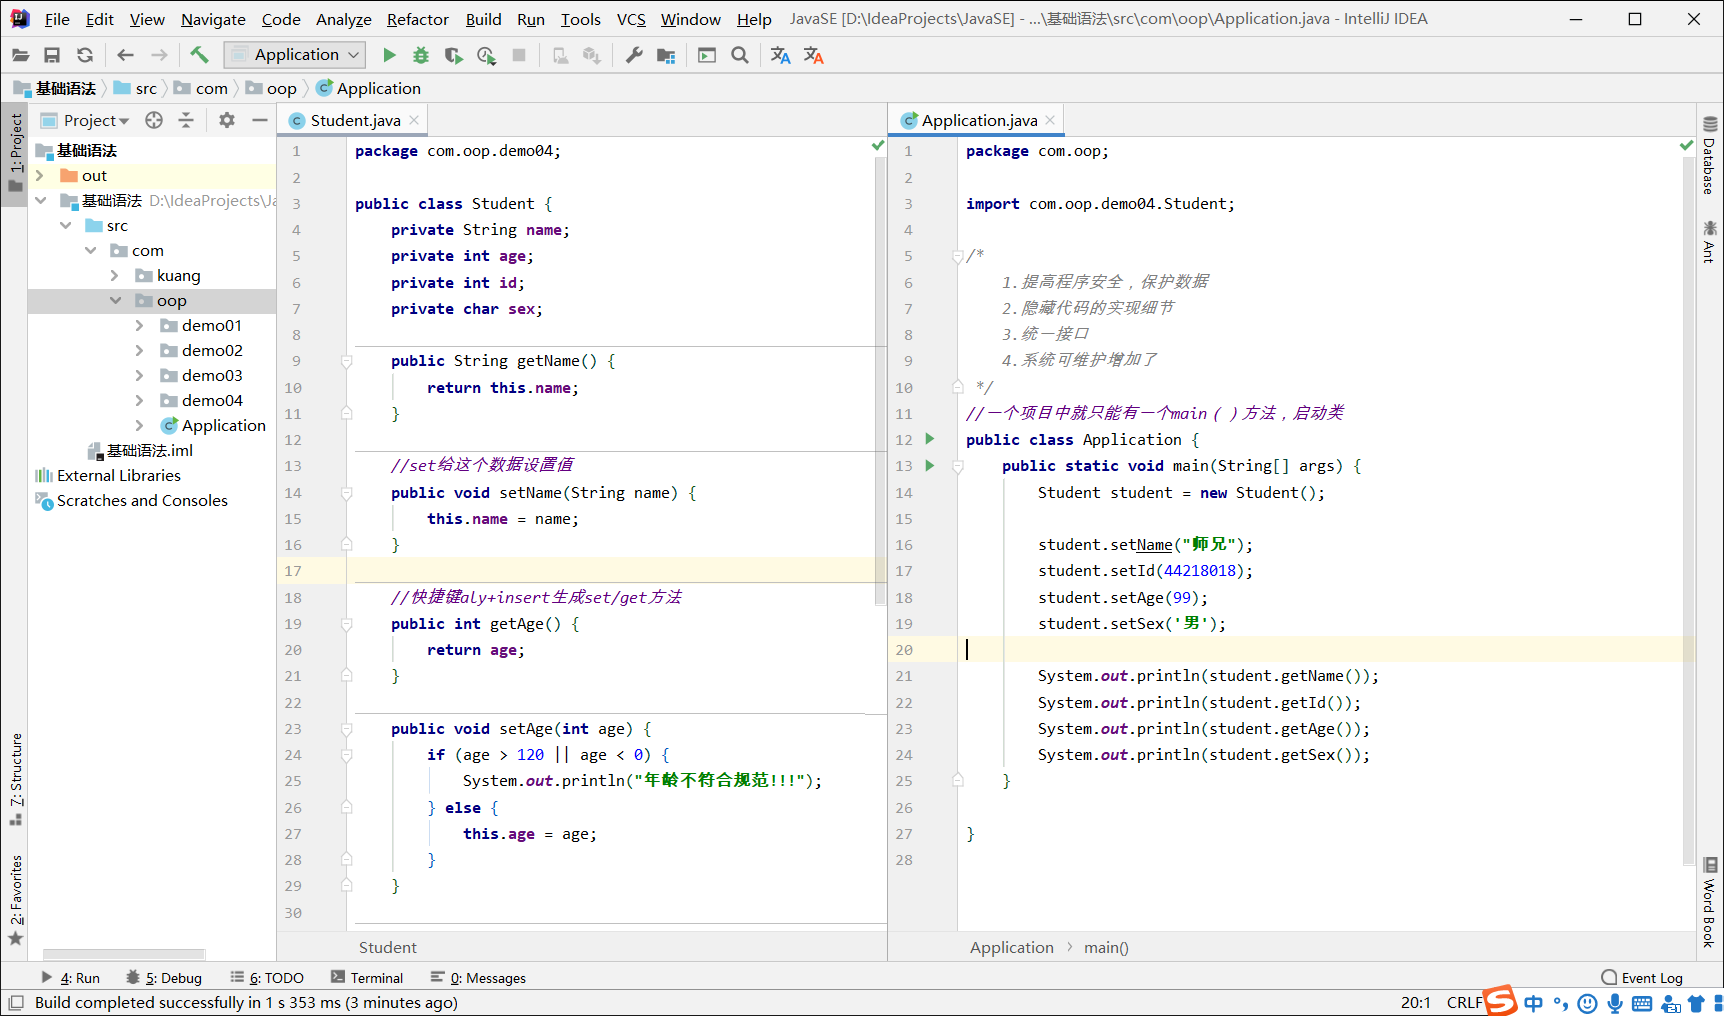Image resolution: width=1724 pixels, height=1016 pixels.
Task: Navigate forward arrow in toolbar
Action: (x=159, y=55)
